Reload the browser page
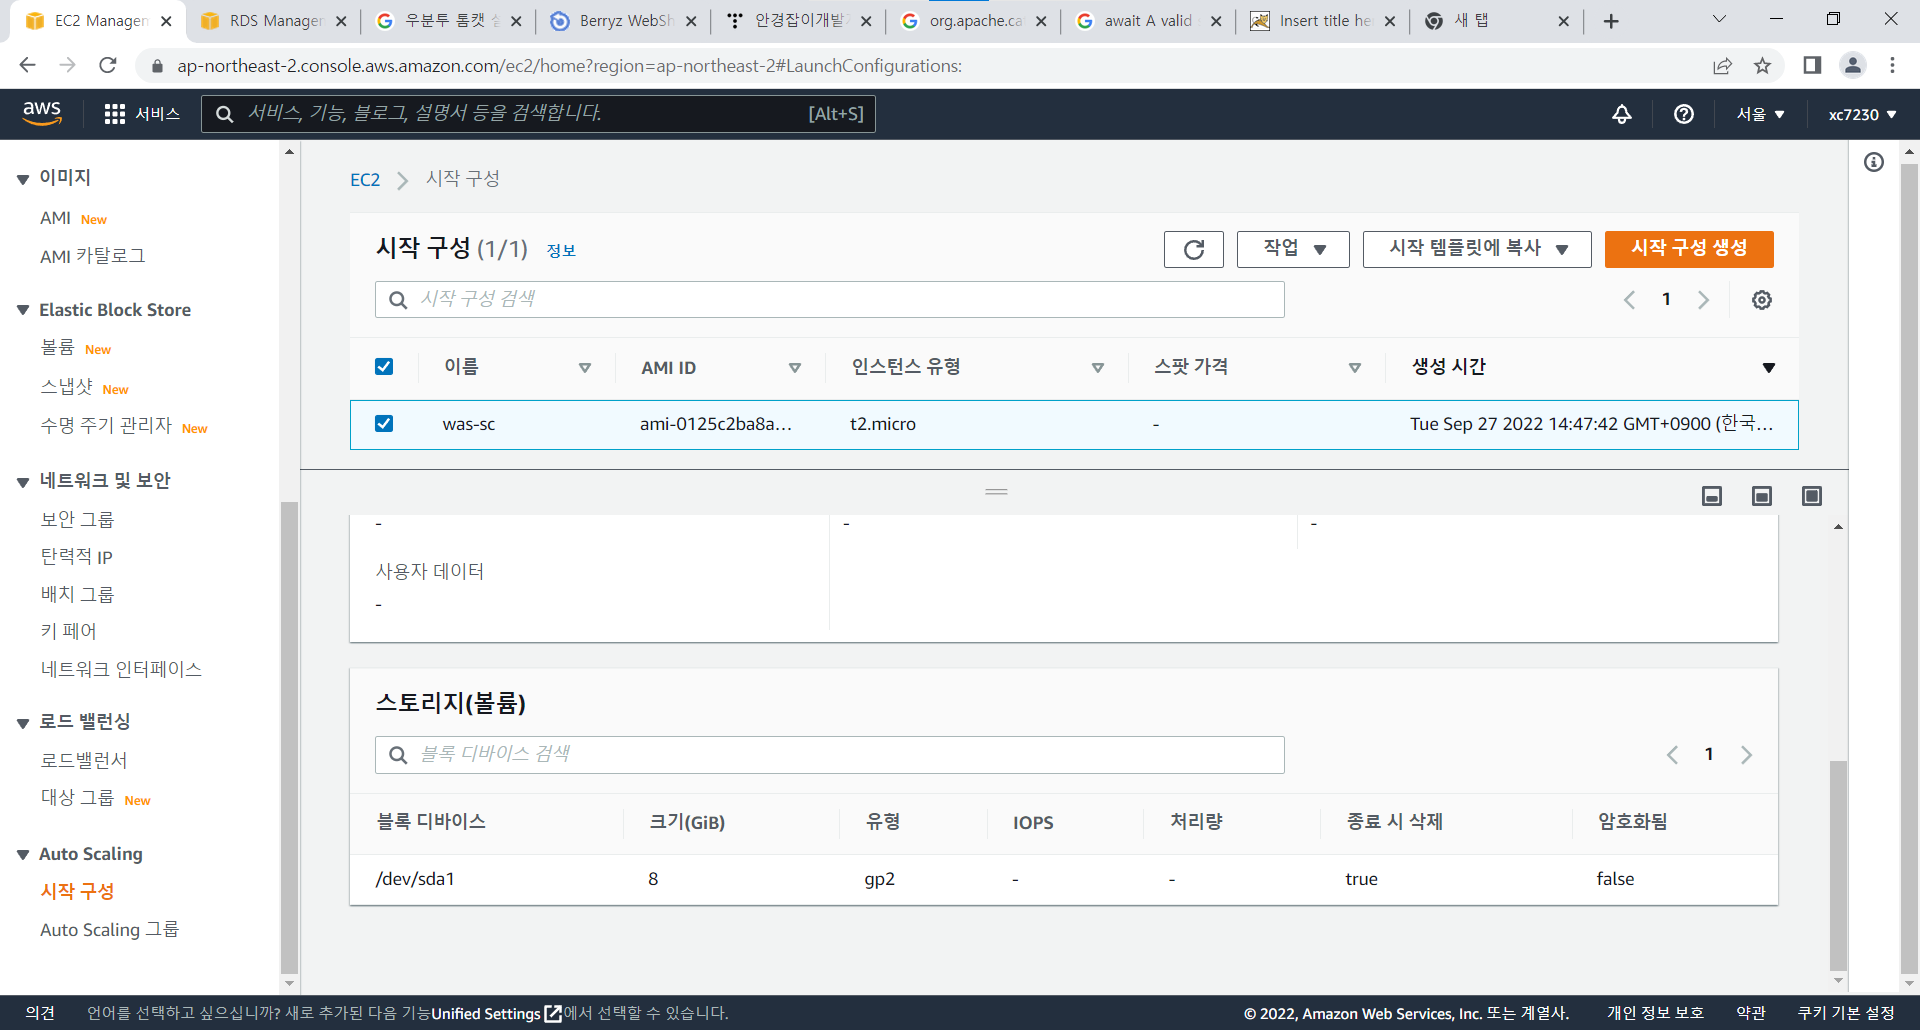 click(x=108, y=65)
